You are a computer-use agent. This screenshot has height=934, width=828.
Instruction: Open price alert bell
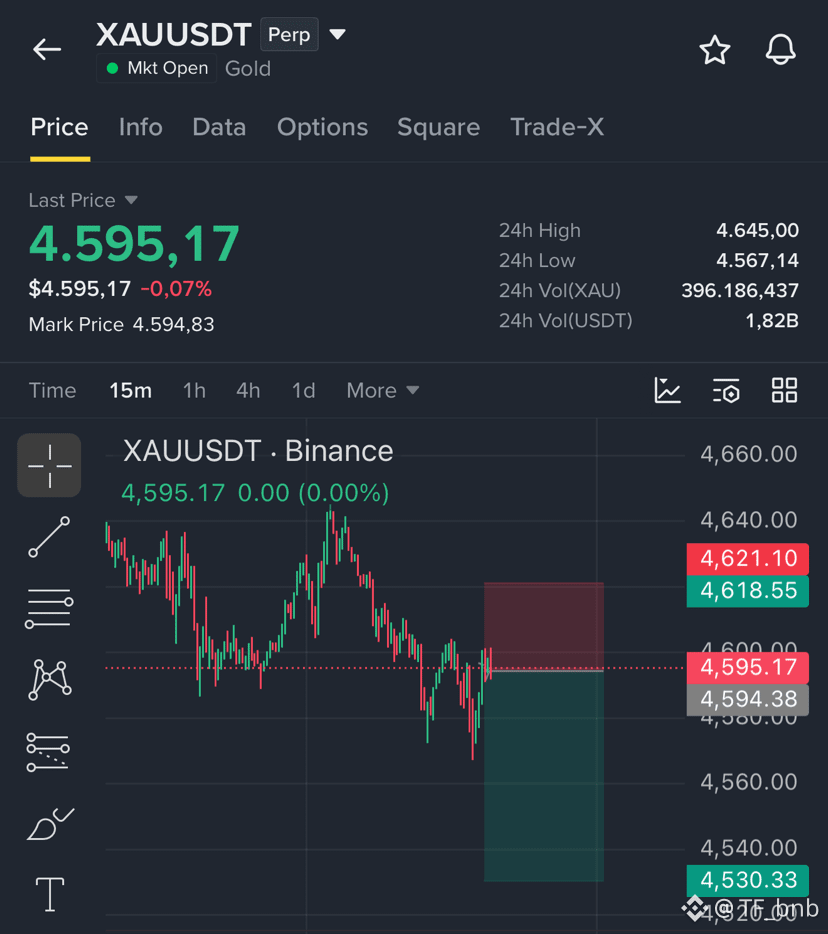[x=780, y=49]
